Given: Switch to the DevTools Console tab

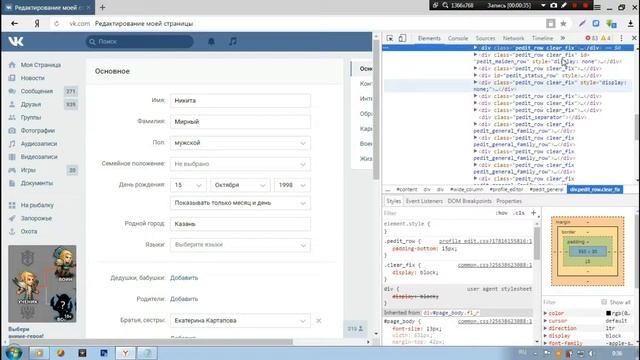Looking at the screenshot, I should click(458, 38).
